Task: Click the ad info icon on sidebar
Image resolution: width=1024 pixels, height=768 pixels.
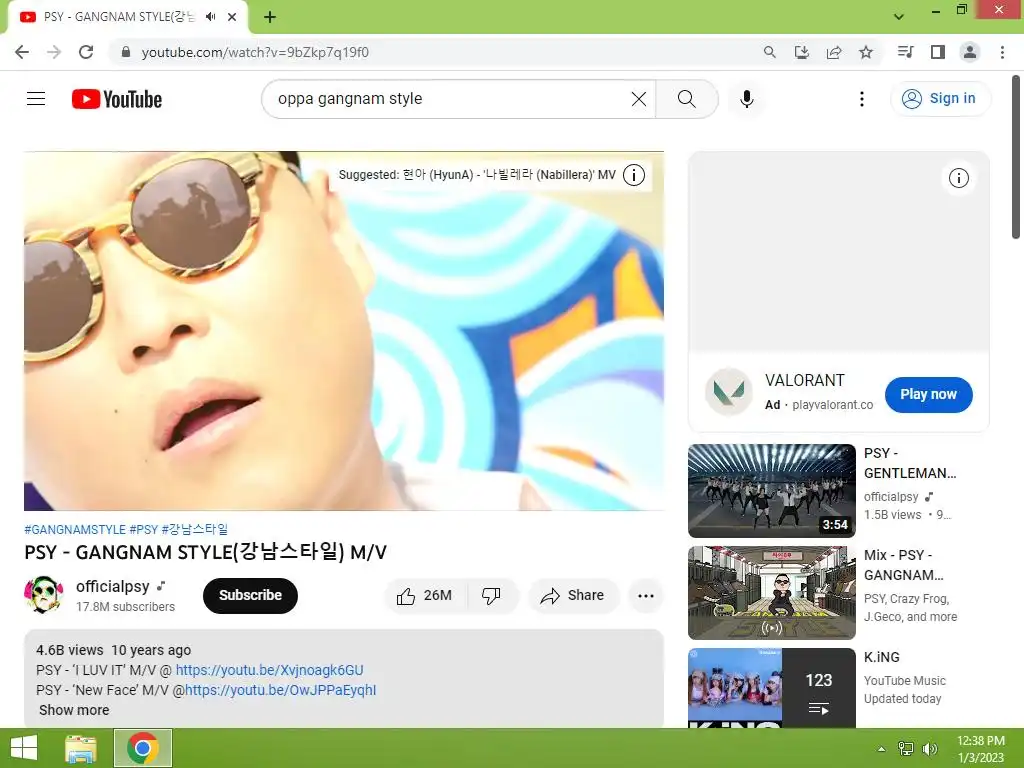Action: 958,178
